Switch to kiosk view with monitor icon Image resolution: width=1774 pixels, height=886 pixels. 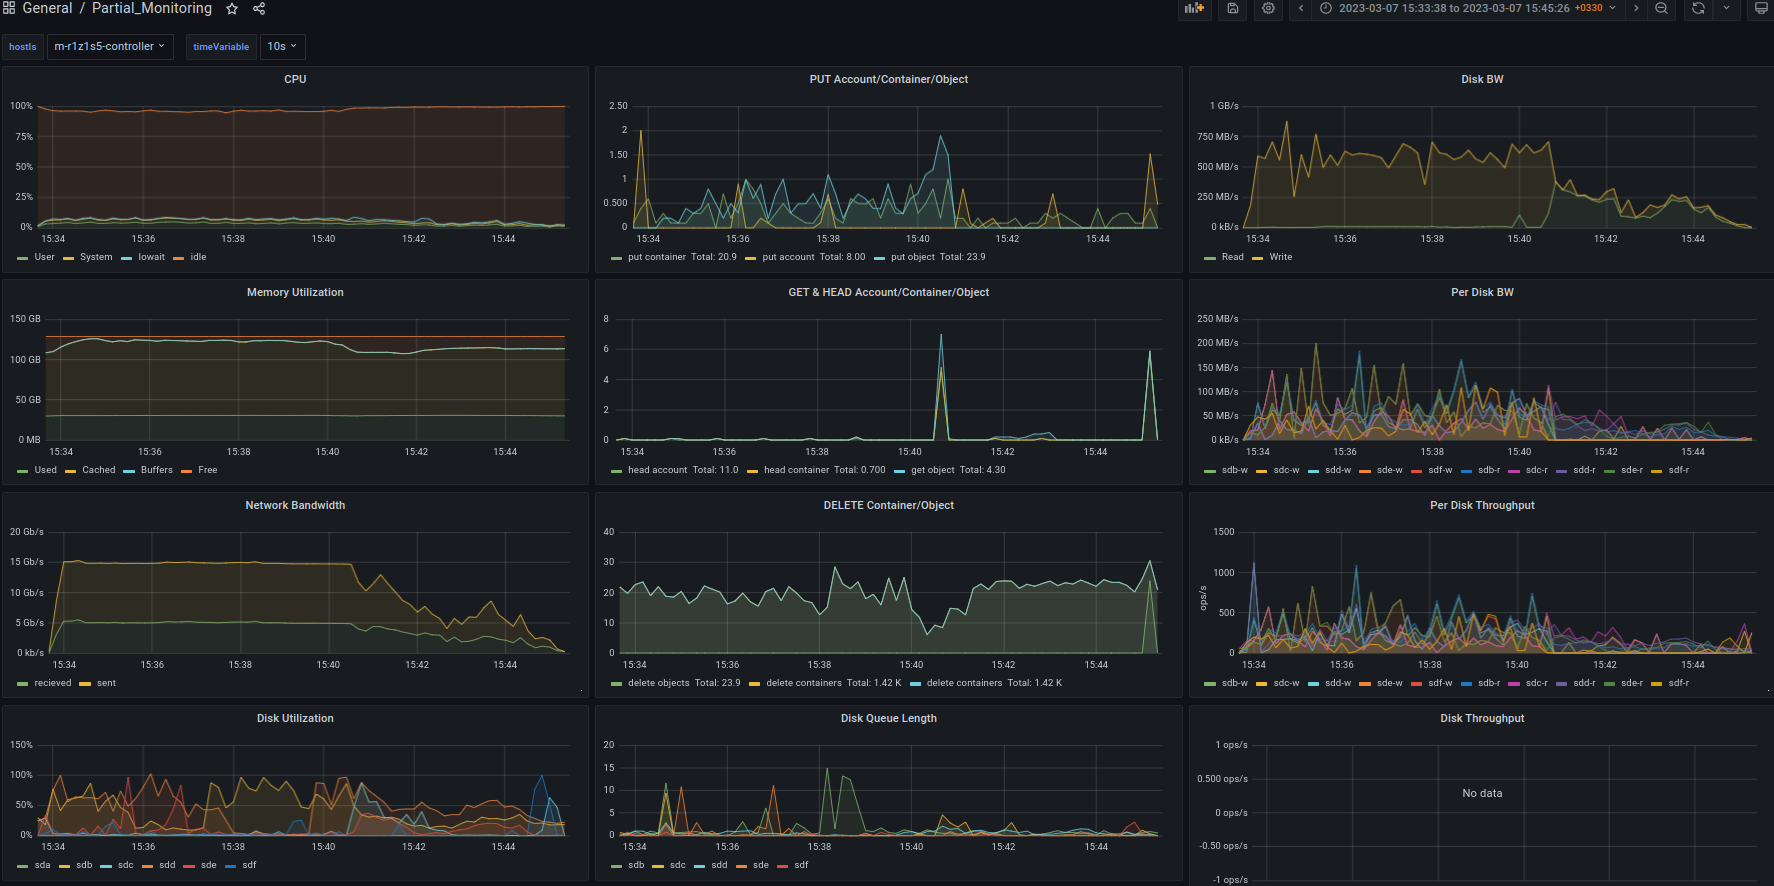[x=1761, y=8]
